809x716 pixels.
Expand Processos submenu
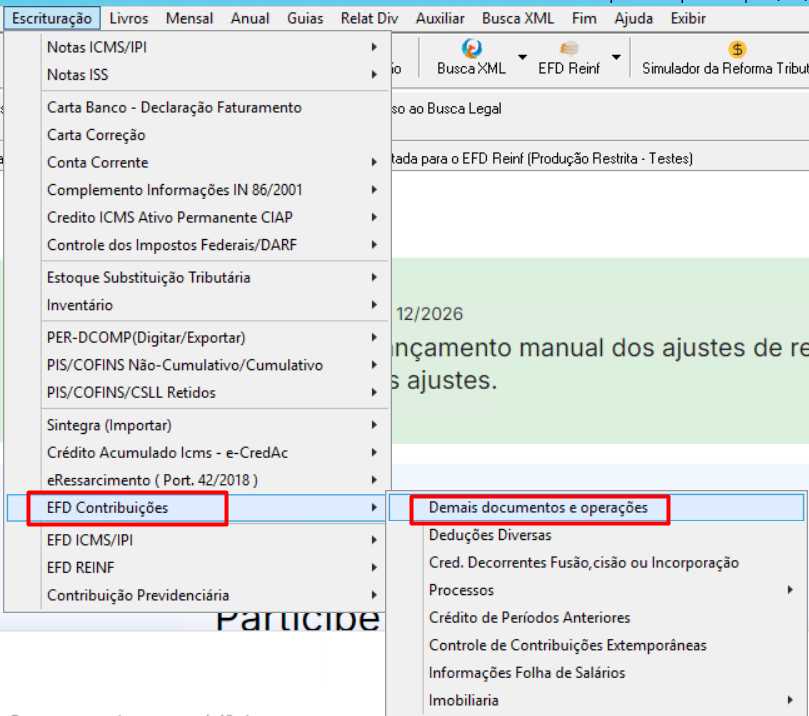[x=596, y=590]
